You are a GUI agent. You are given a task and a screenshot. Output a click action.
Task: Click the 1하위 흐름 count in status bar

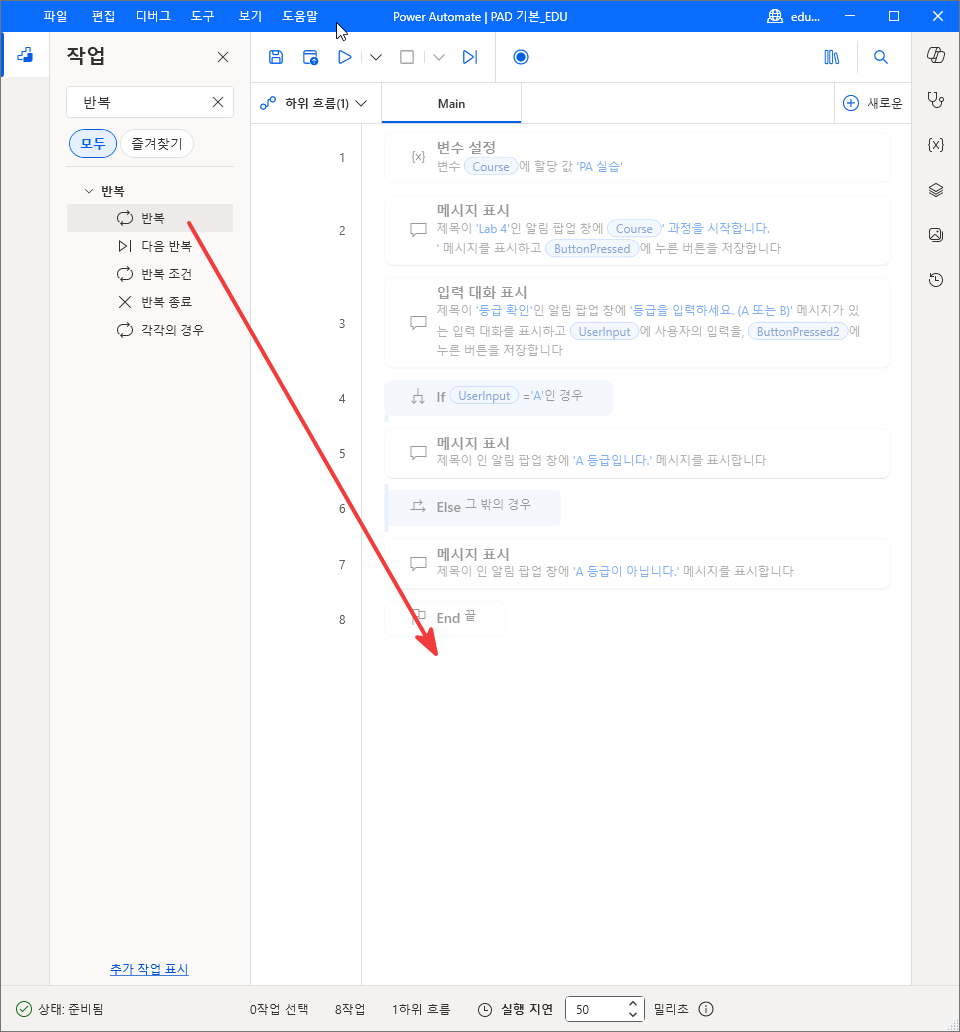tap(421, 1009)
